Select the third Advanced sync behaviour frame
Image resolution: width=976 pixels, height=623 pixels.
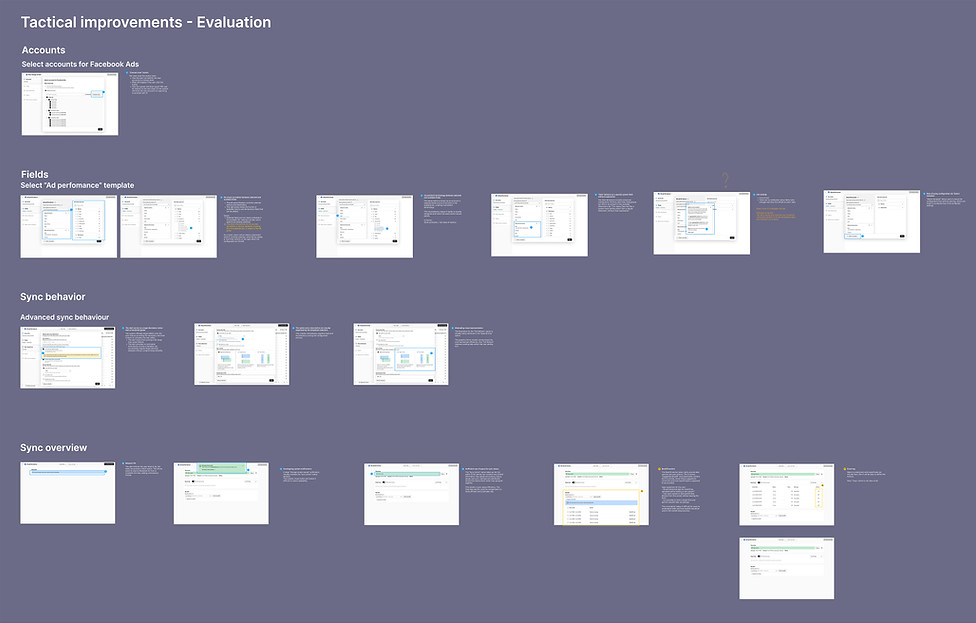pos(401,354)
